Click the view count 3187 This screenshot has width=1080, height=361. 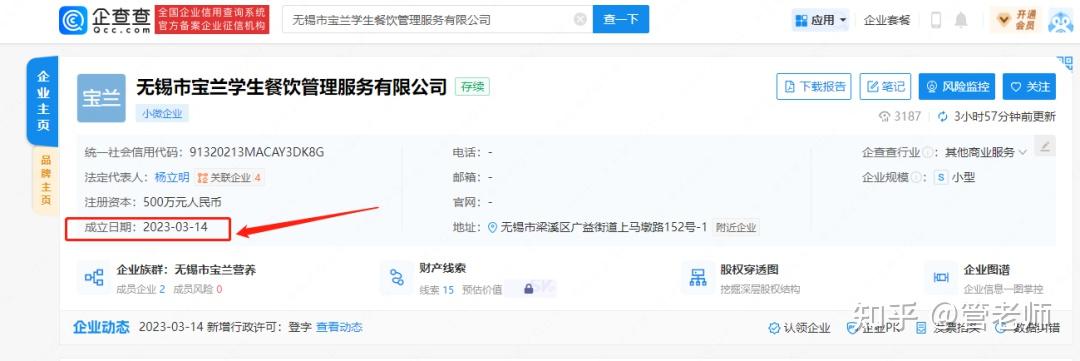900,116
